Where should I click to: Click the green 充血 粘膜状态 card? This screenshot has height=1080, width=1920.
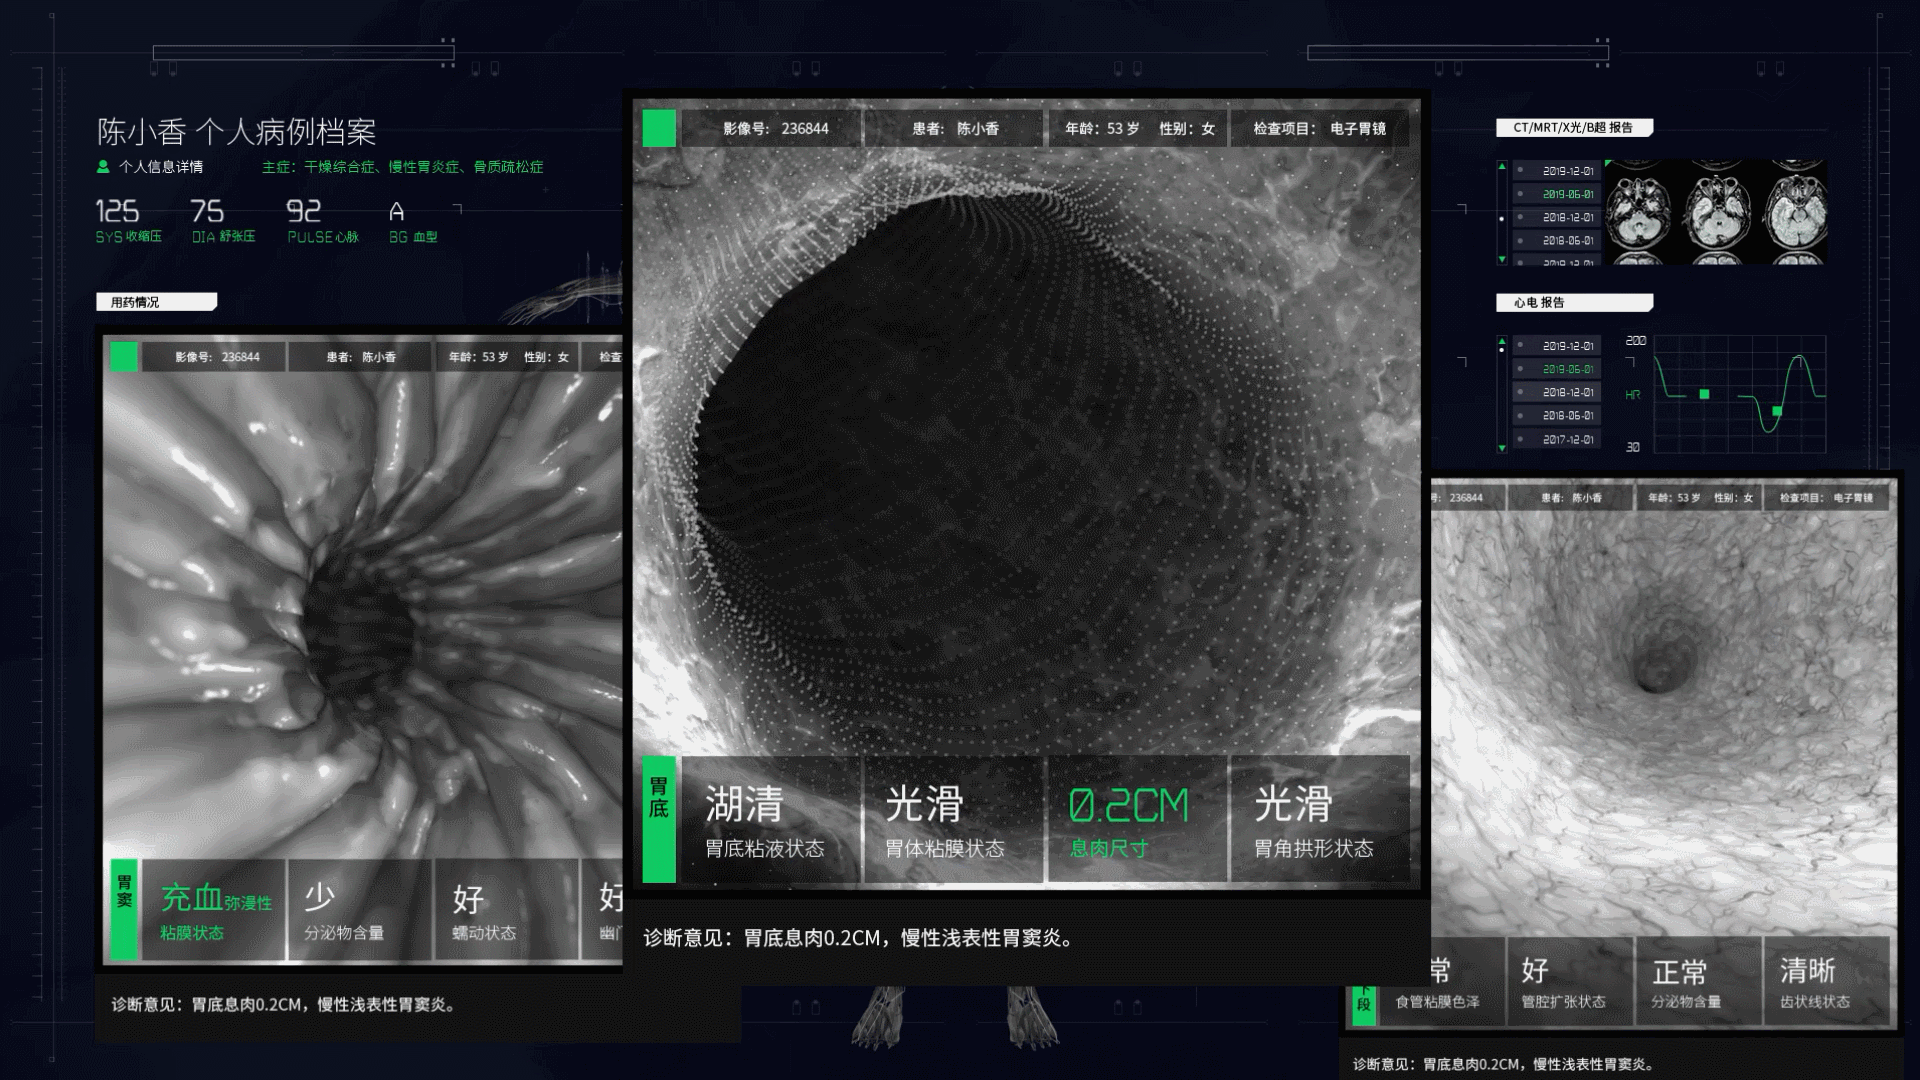[214, 909]
